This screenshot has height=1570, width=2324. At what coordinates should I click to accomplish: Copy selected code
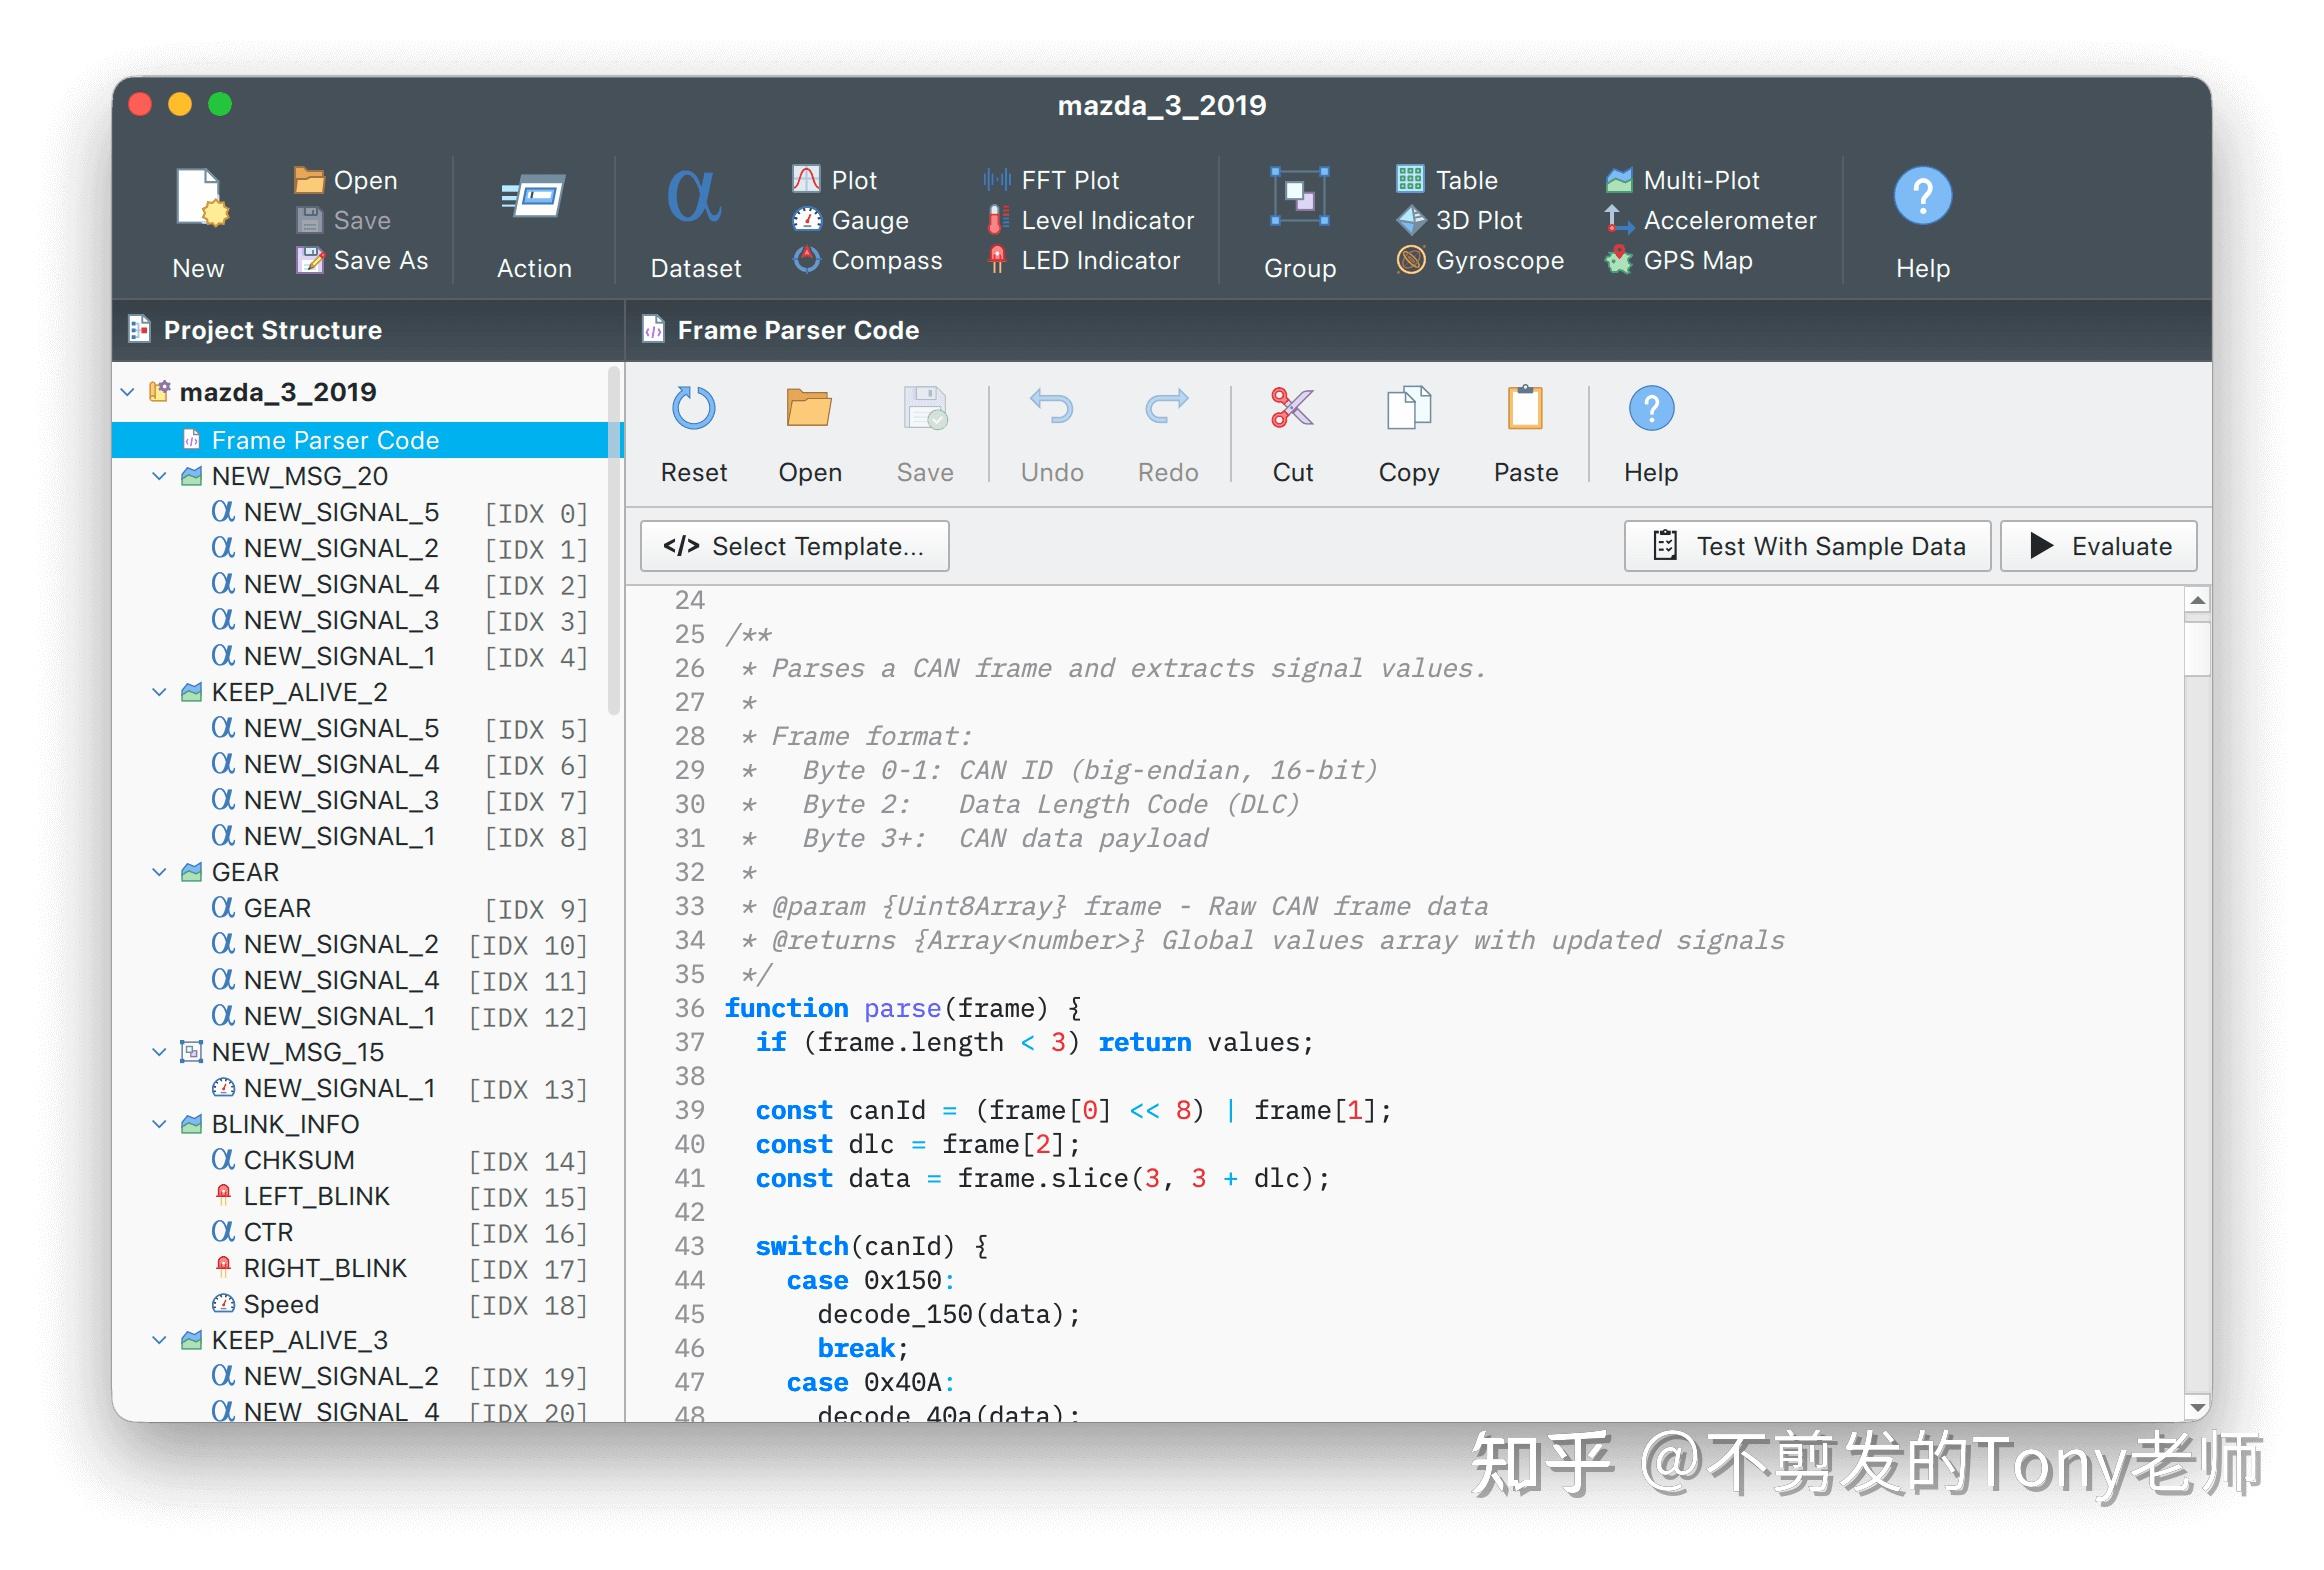click(1408, 434)
